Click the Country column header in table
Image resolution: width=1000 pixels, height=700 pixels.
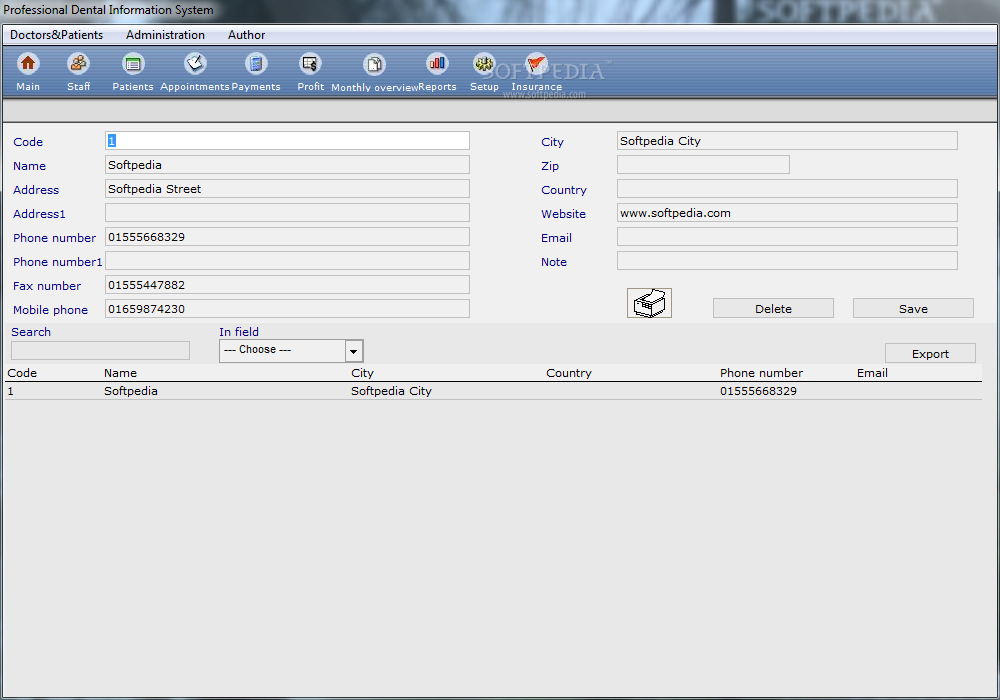pyautogui.click(x=569, y=373)
